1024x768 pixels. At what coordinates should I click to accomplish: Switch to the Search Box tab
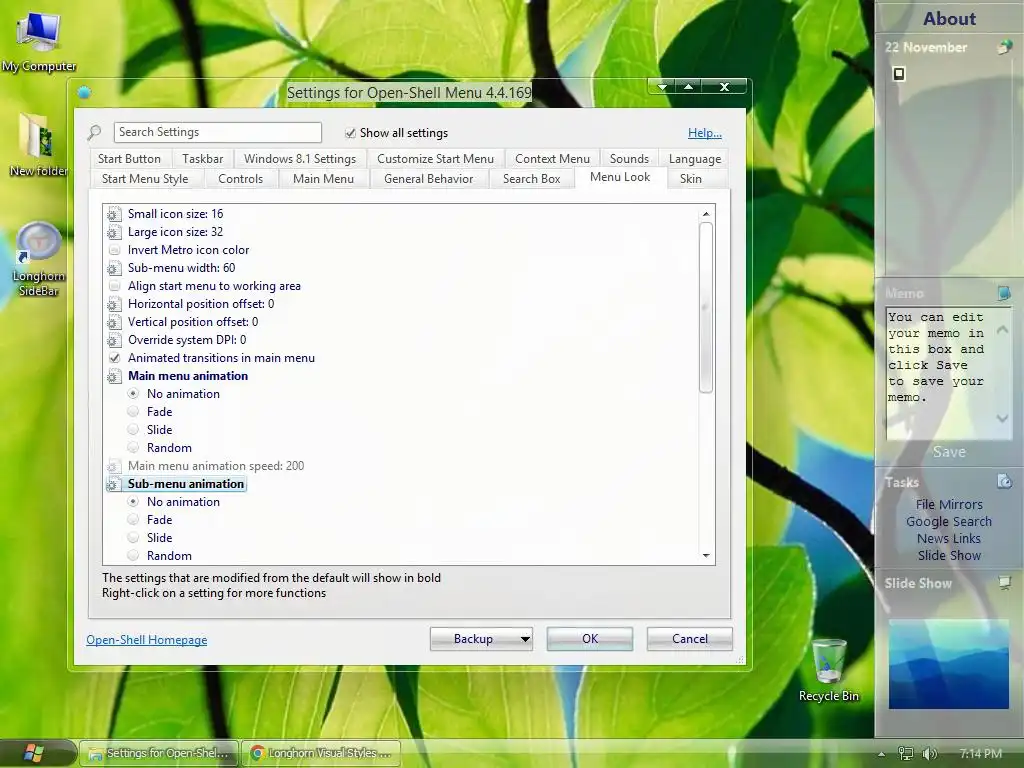click(532, 179)
